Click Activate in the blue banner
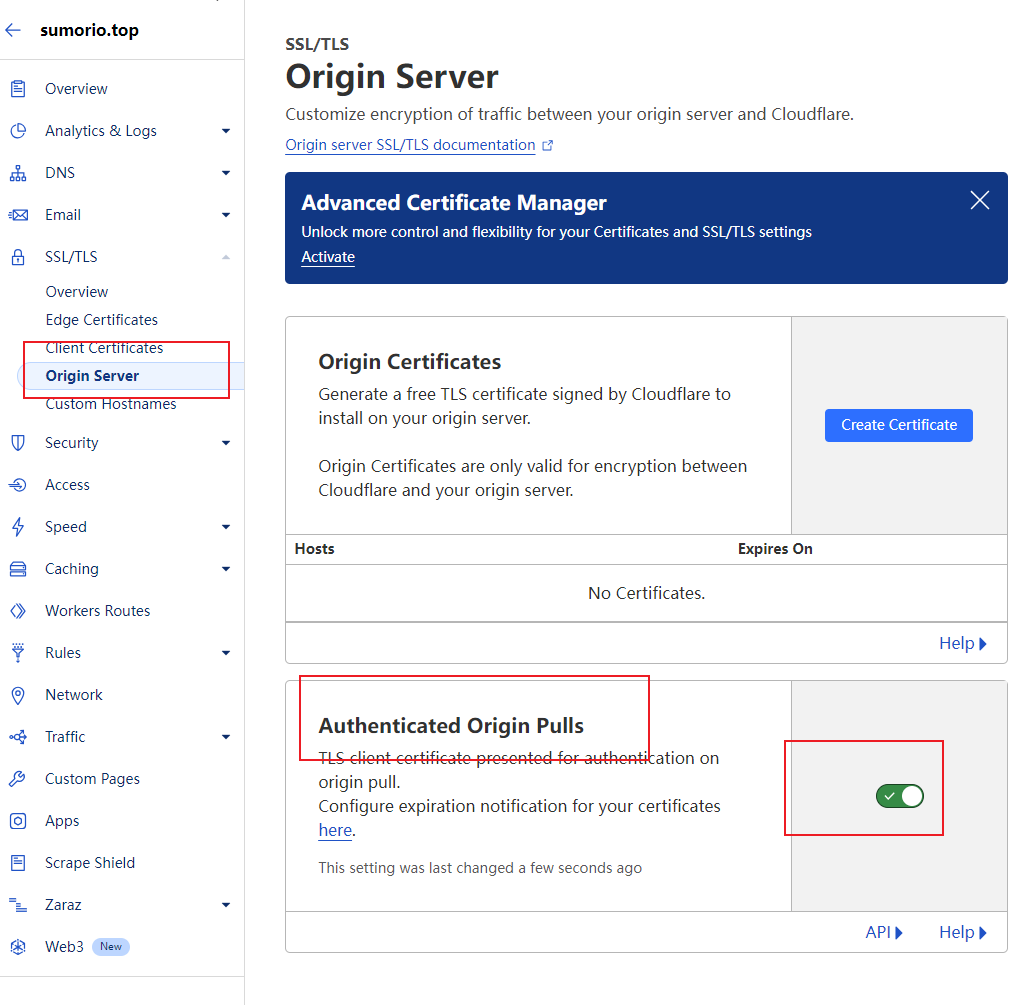 click(x=328, y=257)
